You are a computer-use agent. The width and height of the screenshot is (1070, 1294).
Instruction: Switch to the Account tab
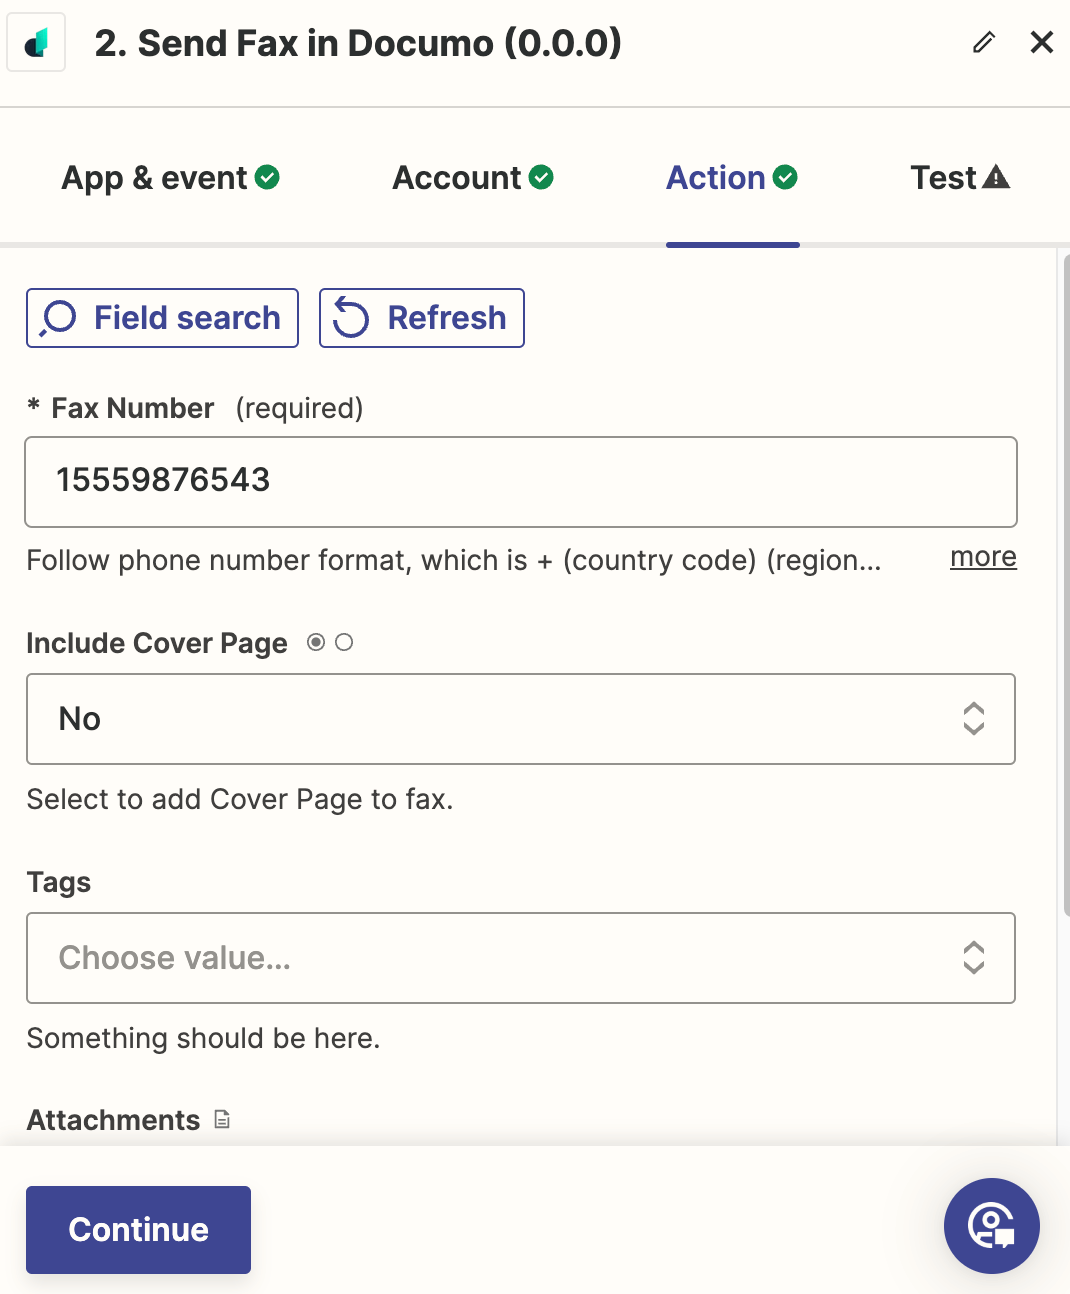[473, 177]
